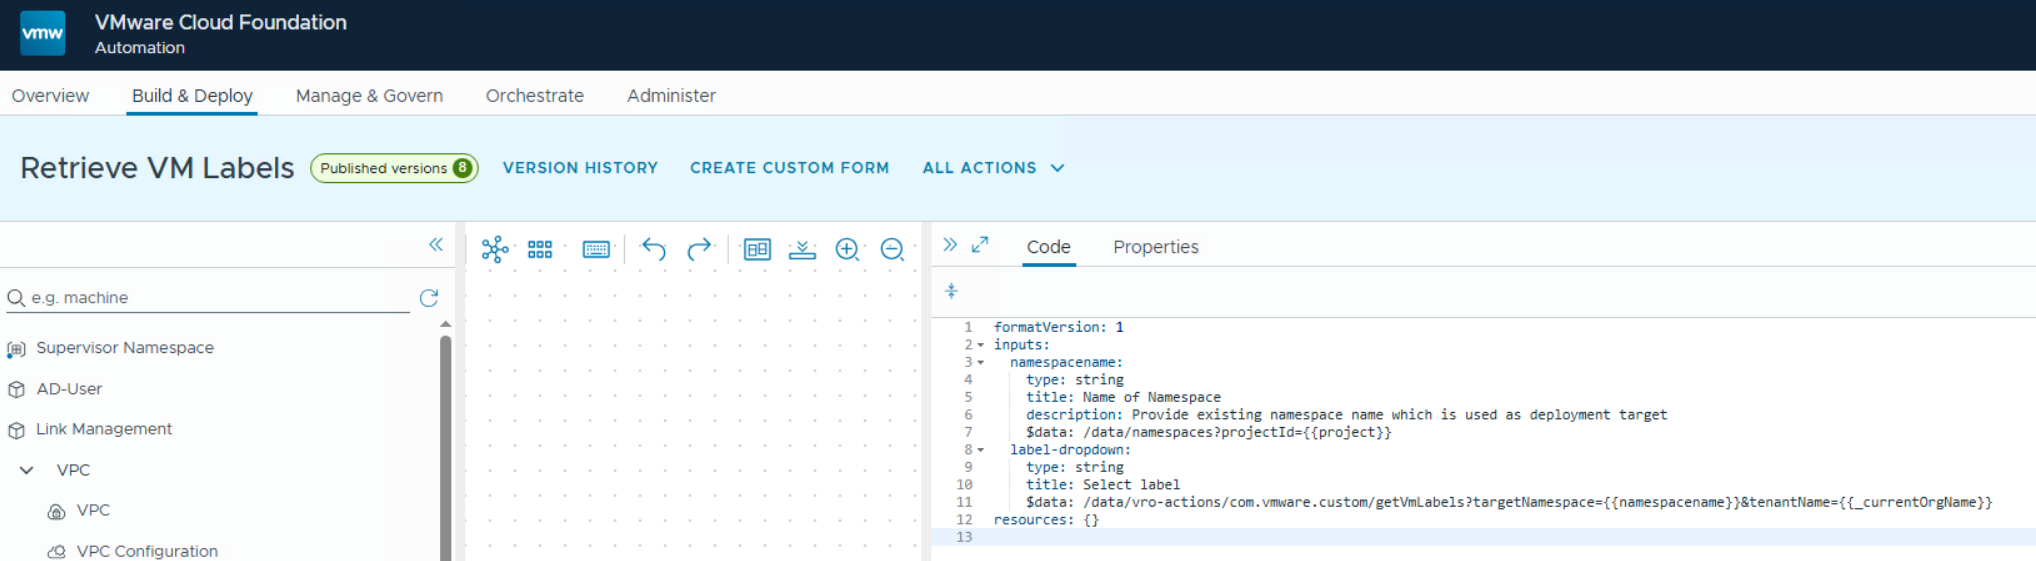2036x561 pixels.
Task: Click the 'title: Select label' line
Action: tap(1103, 485)
